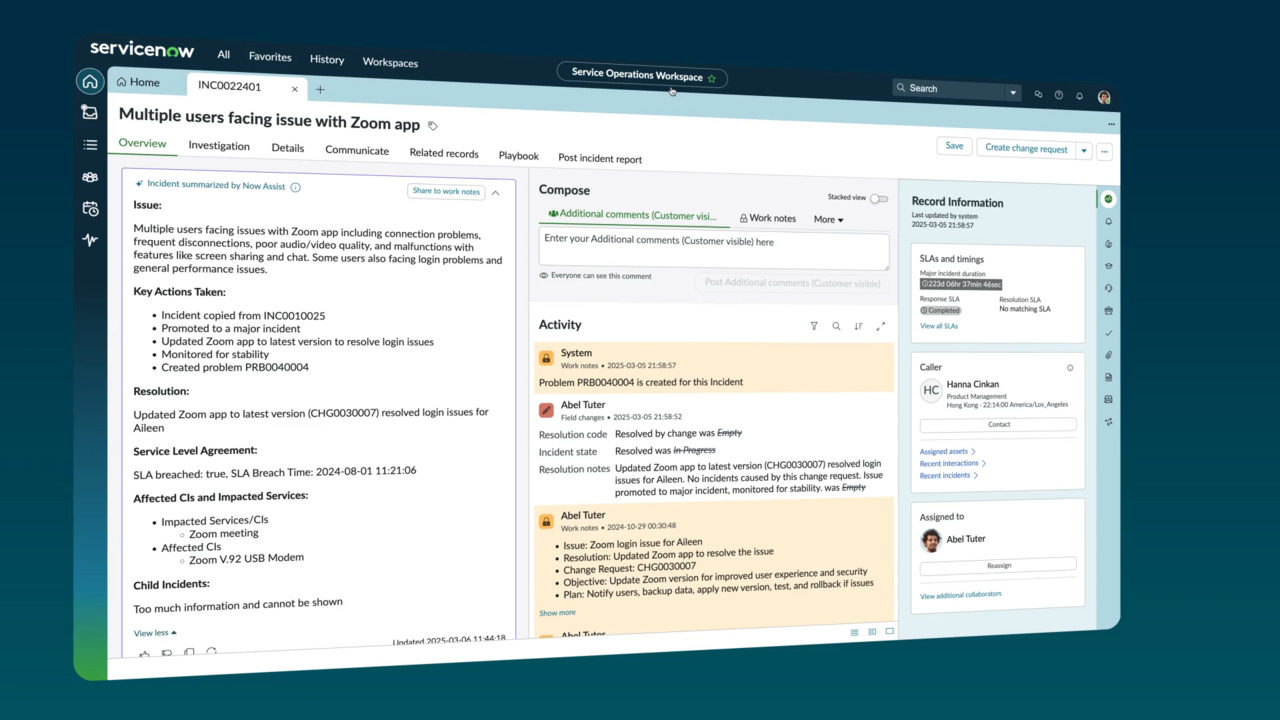This screenshot has width=1280, height=720.
Task: Expand Activity panel to full screen
Action: [881, 326]
